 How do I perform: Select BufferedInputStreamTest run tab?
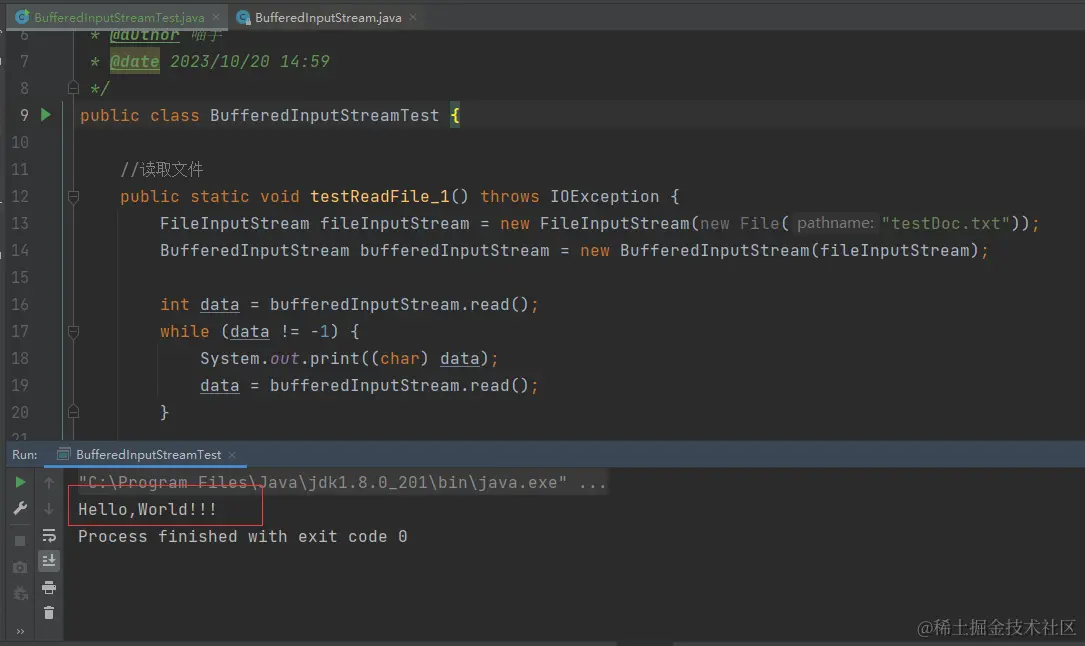point(148,454)
